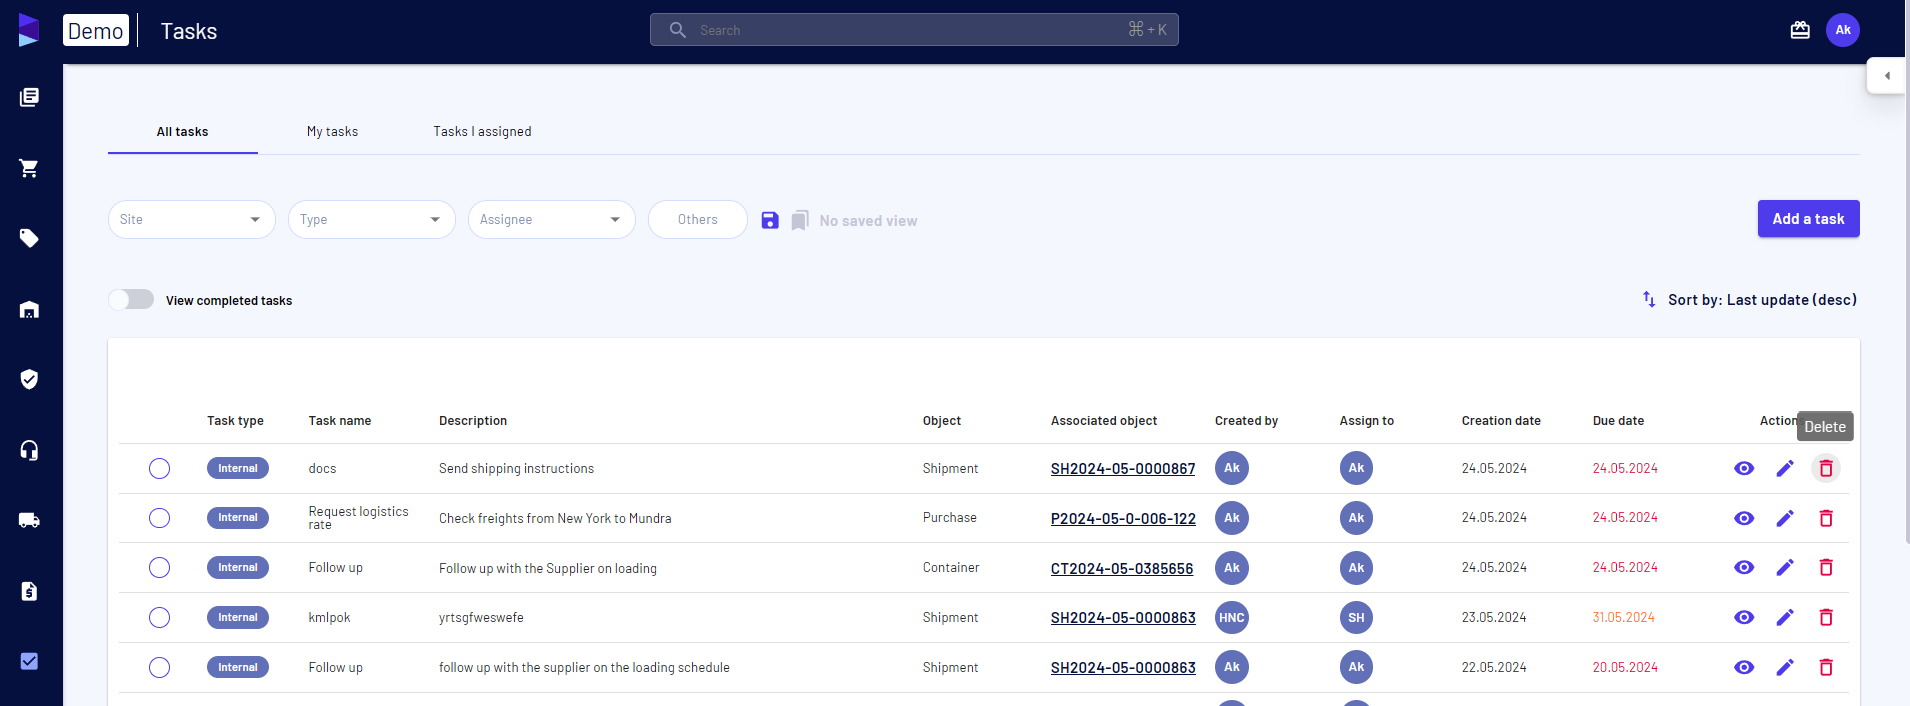The height and width of the screenshot is (706, 1910).
Task: Click the Demo workspace label
Action: (x=96, y=30)
